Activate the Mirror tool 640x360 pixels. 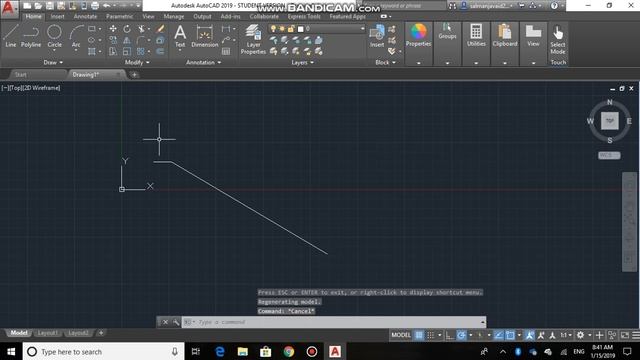click(127, 40)
